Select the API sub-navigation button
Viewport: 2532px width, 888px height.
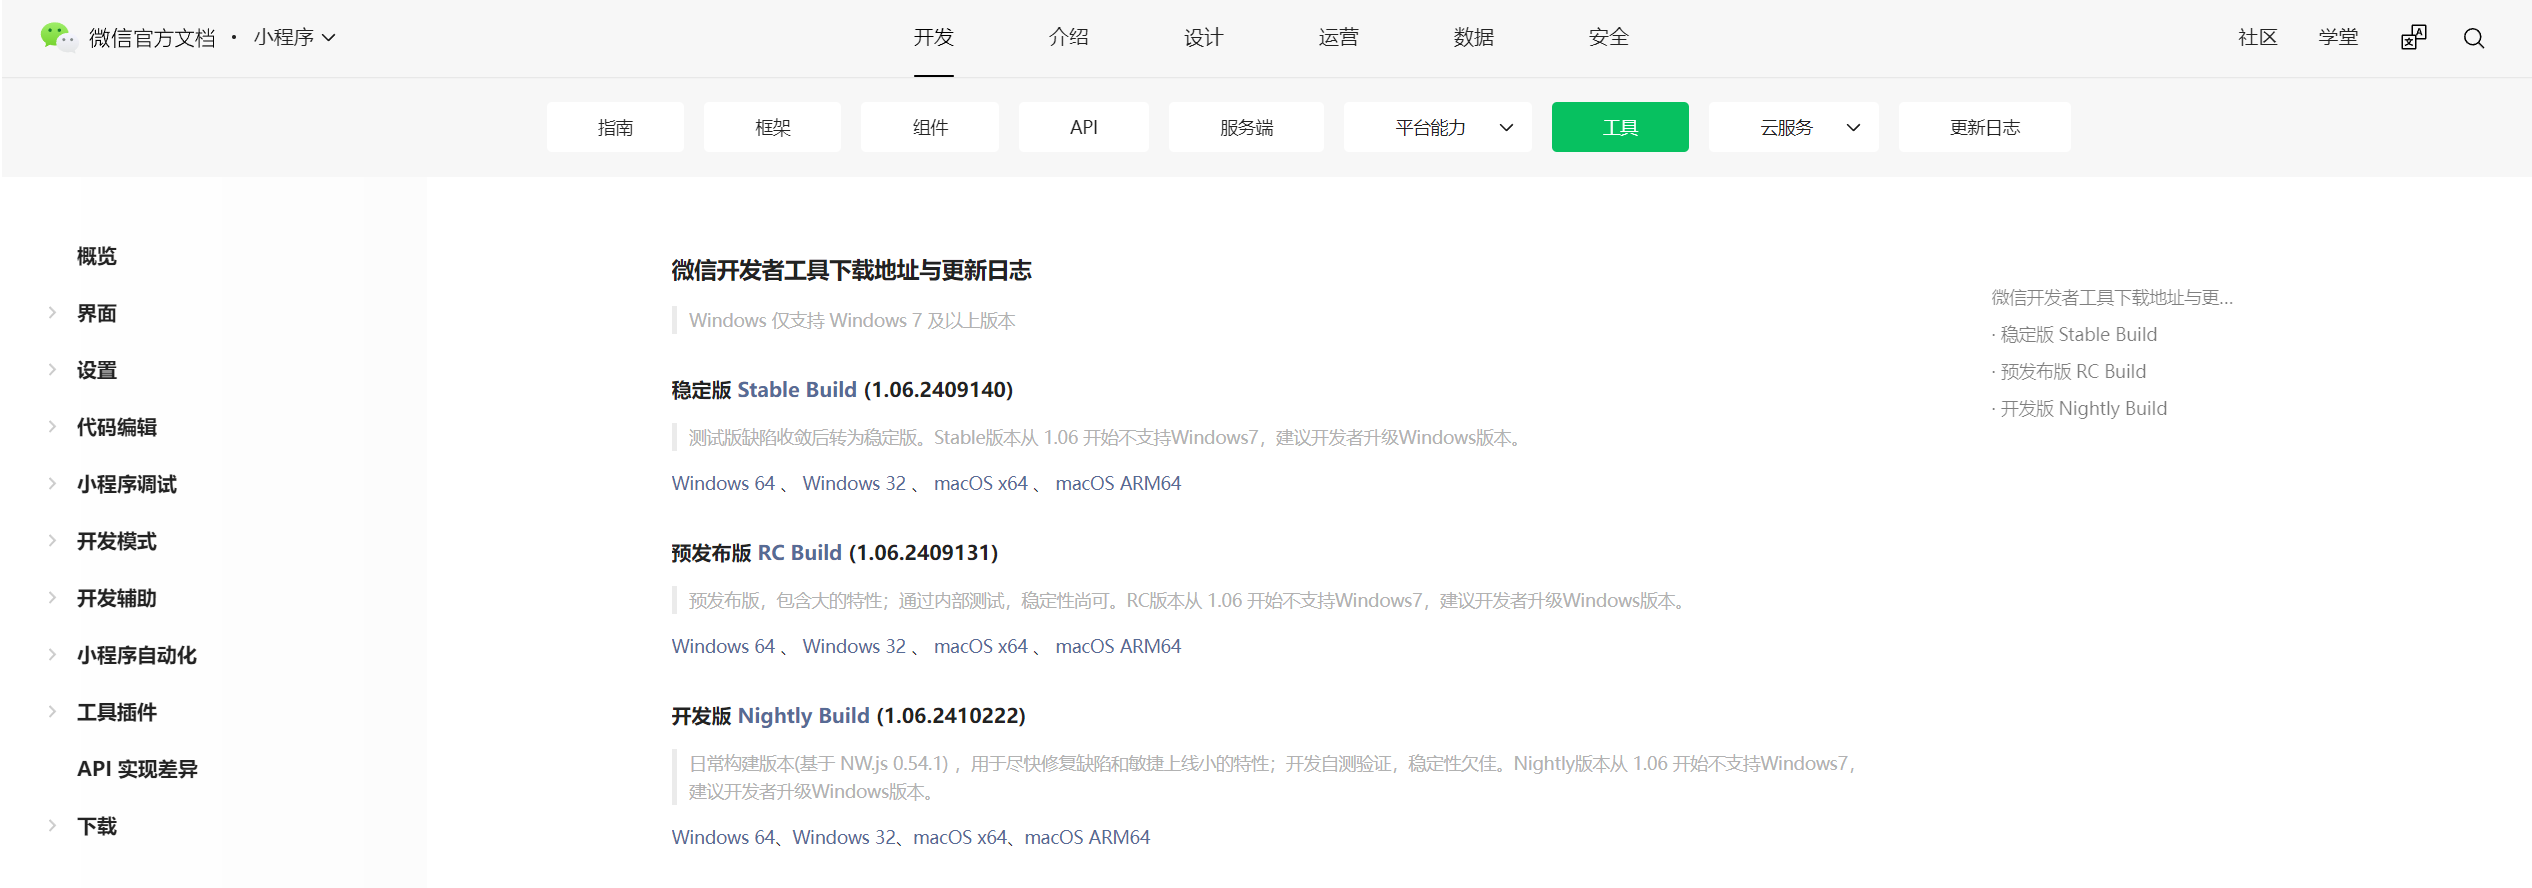[x=1084, y=127]
